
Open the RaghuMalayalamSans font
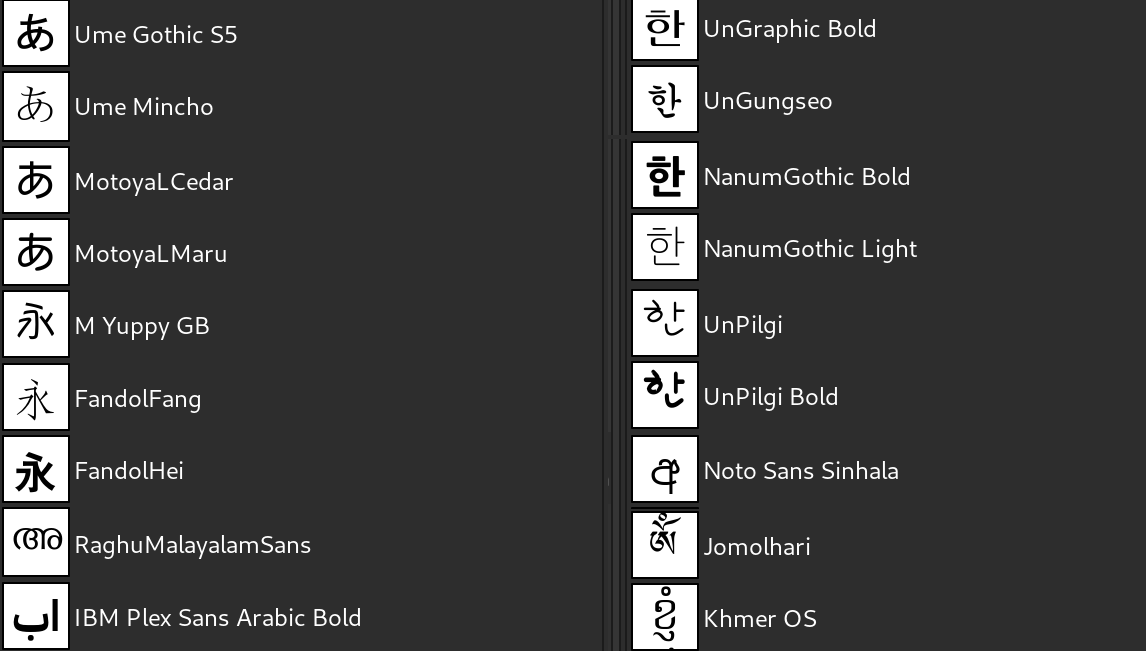pos(192,545)
